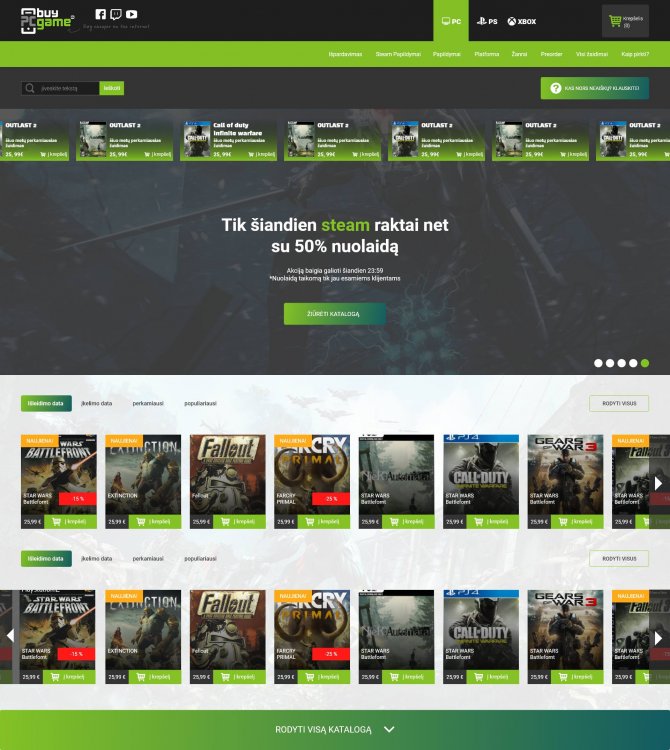Screen dimensions: 670x750
Task: Select the fourth hero slide dot beside green one
Action: (x=633, y=363)
